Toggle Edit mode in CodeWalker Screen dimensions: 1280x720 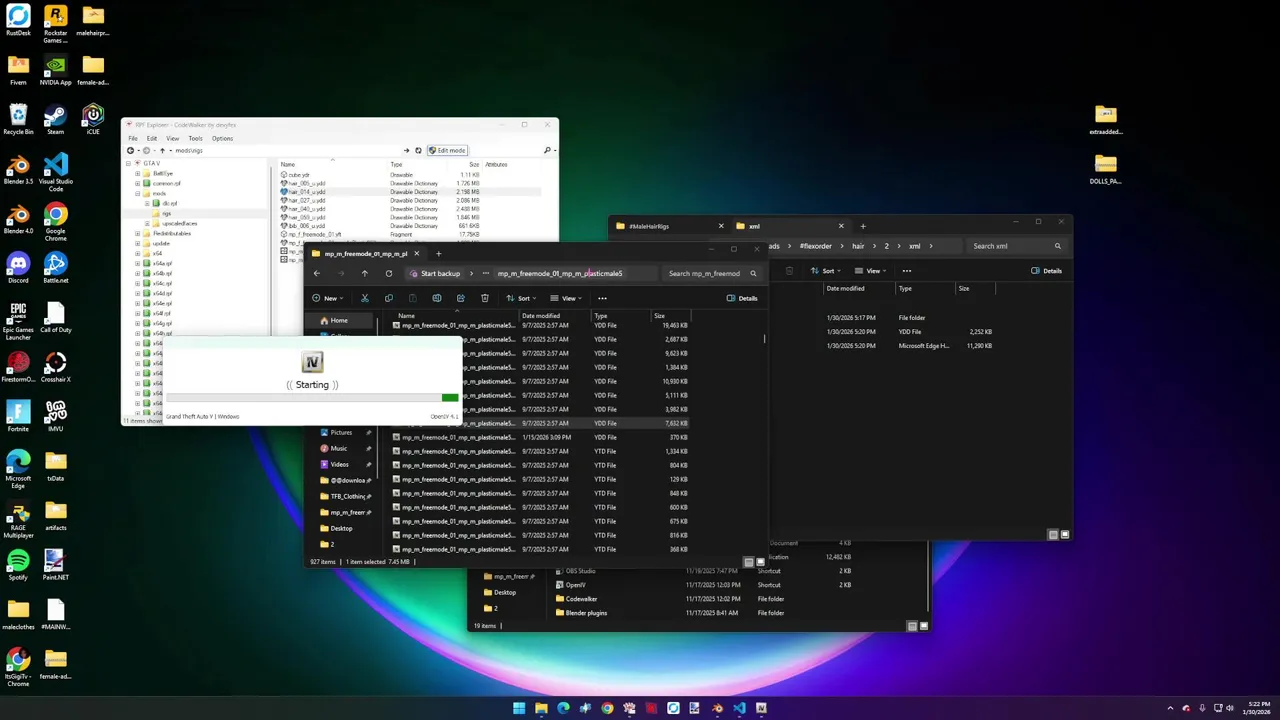pyautogui.click(x=447, y=150)
